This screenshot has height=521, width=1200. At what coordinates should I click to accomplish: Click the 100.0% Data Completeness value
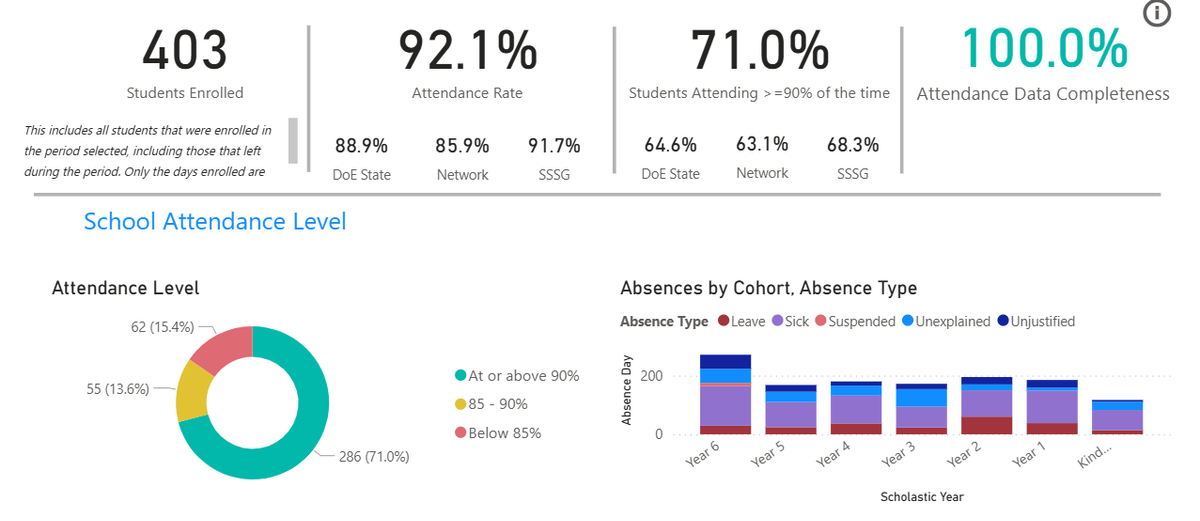point(1044,48)
